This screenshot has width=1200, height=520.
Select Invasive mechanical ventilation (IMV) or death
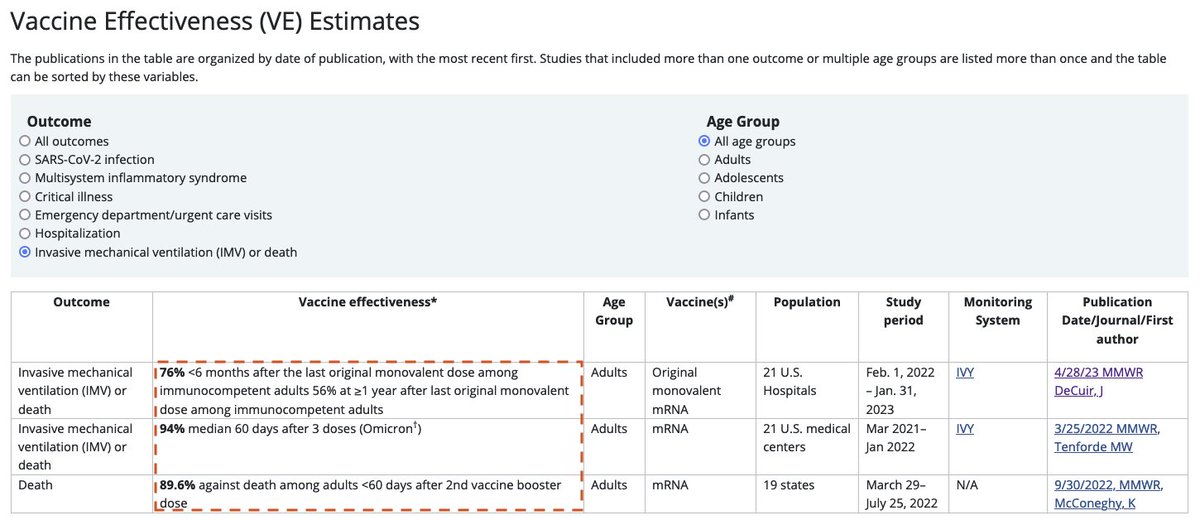pos(25,253)
